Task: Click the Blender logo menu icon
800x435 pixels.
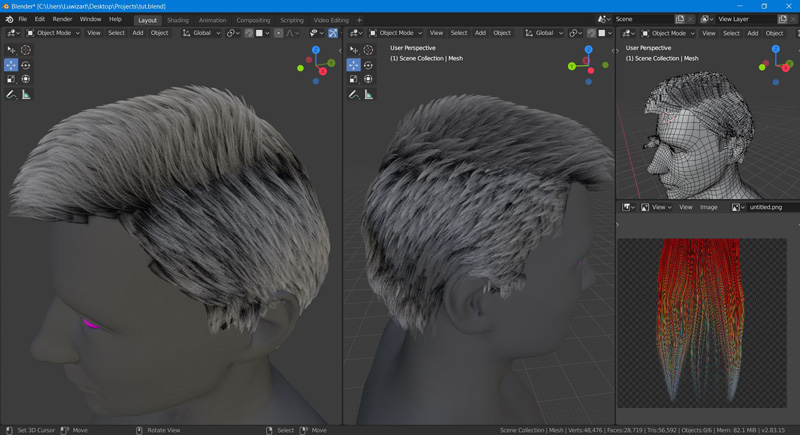Action: tap(9, 19)
